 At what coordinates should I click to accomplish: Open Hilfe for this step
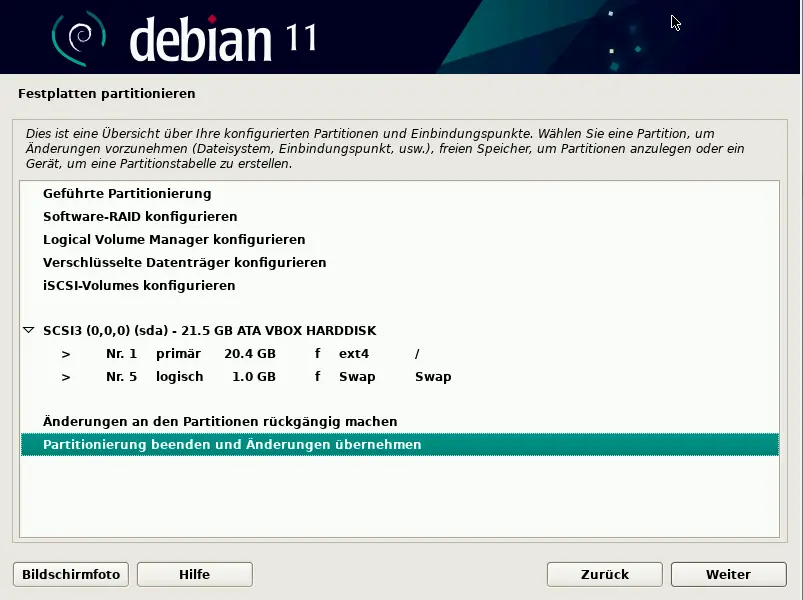point(194,574)
